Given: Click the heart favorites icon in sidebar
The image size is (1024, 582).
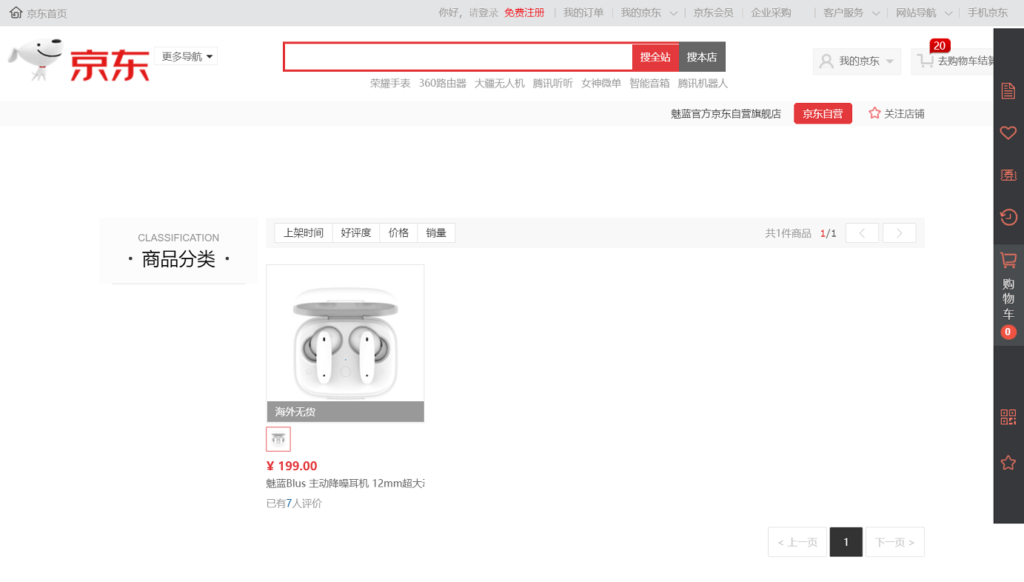Looking at the screenshot, I should pos(1008,133).
